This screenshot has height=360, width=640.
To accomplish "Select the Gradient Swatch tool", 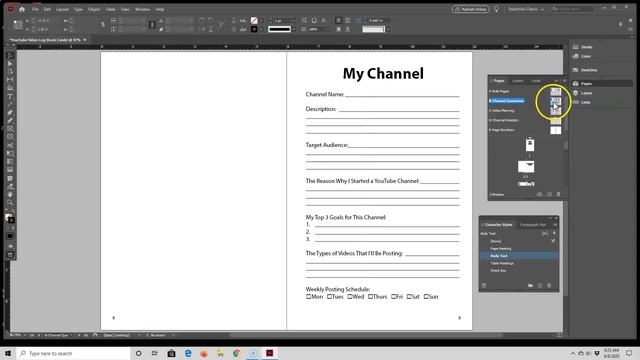I will (10, 162).
